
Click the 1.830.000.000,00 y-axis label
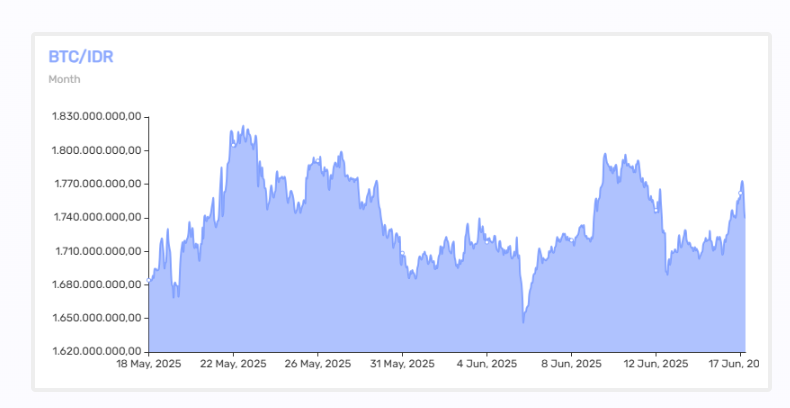(98, 117)
